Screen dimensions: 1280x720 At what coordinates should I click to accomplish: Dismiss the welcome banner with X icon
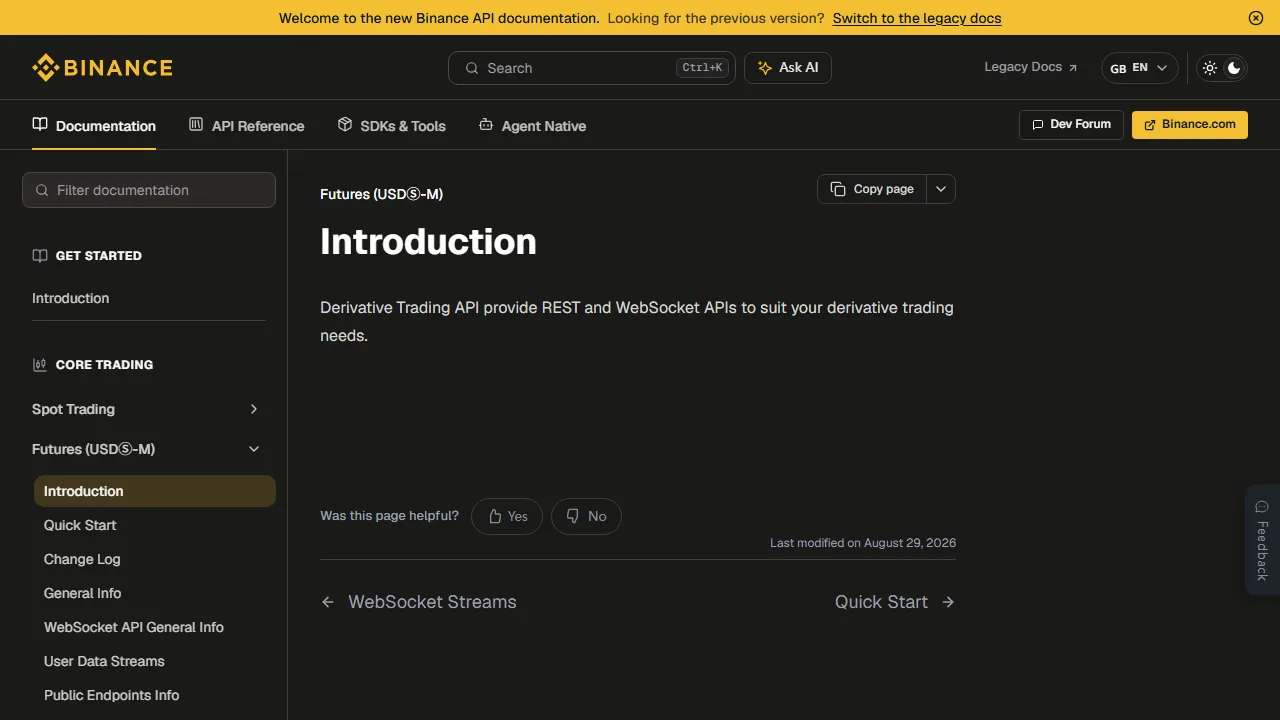(1256, 18)
